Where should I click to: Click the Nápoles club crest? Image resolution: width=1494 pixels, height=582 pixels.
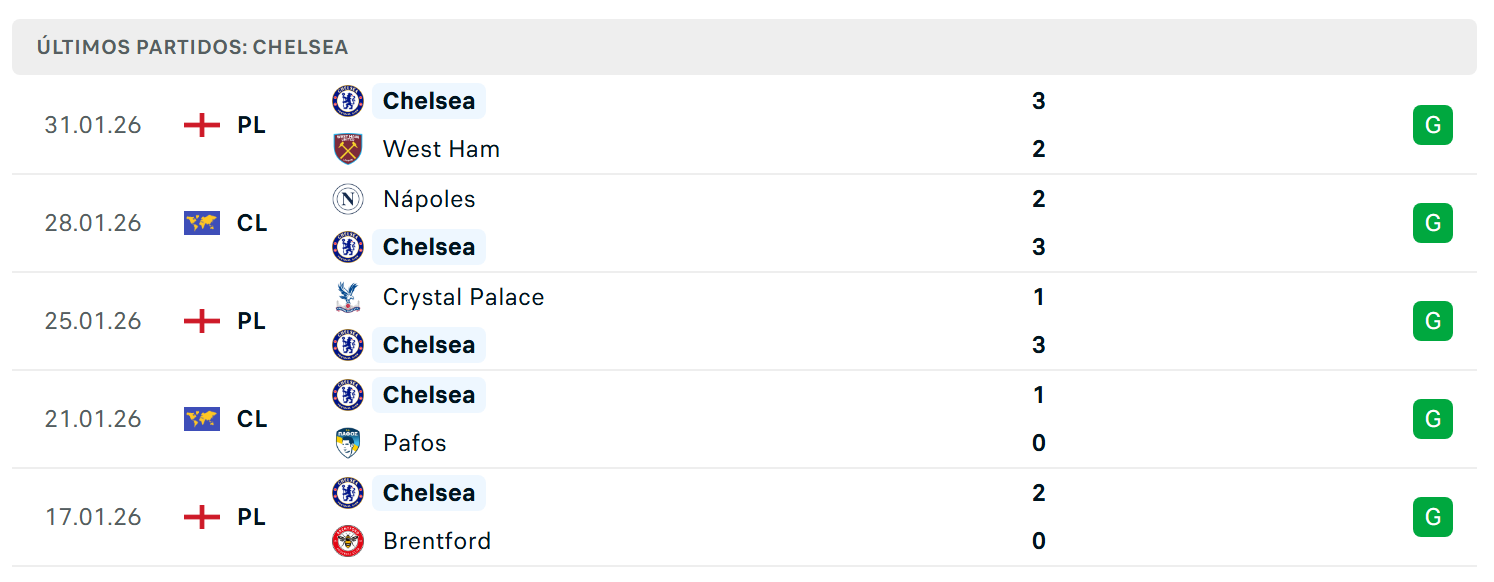(x=348, y=199)
